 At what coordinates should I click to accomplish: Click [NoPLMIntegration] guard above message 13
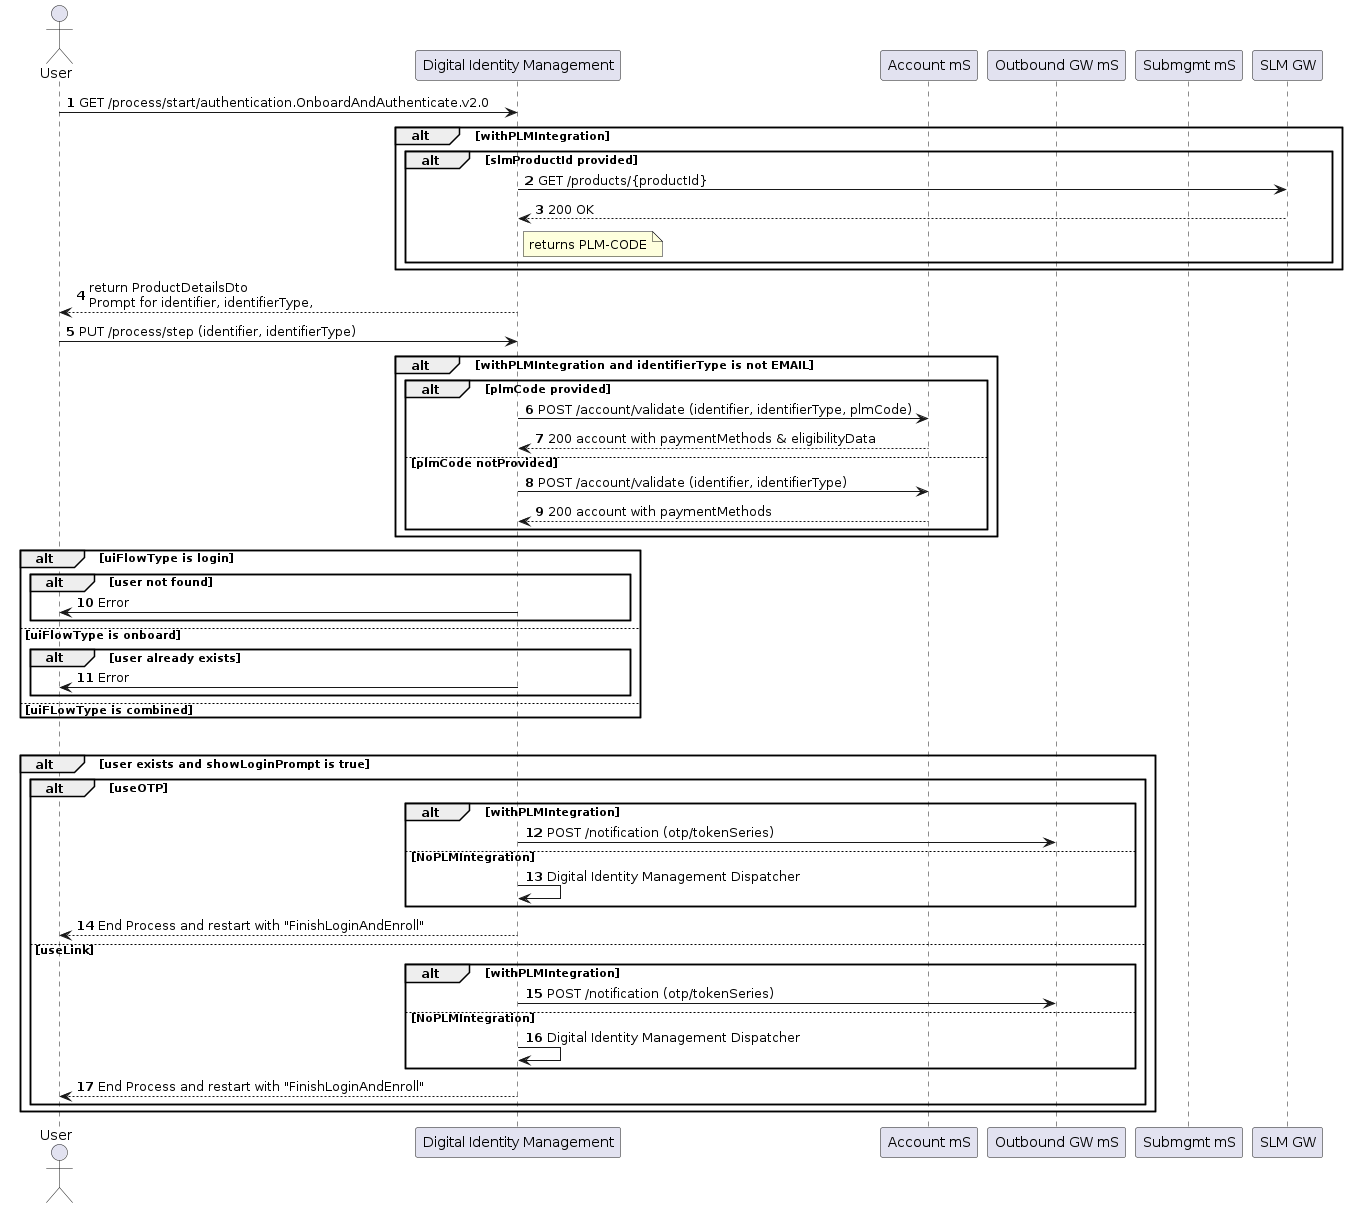[473, 857]
